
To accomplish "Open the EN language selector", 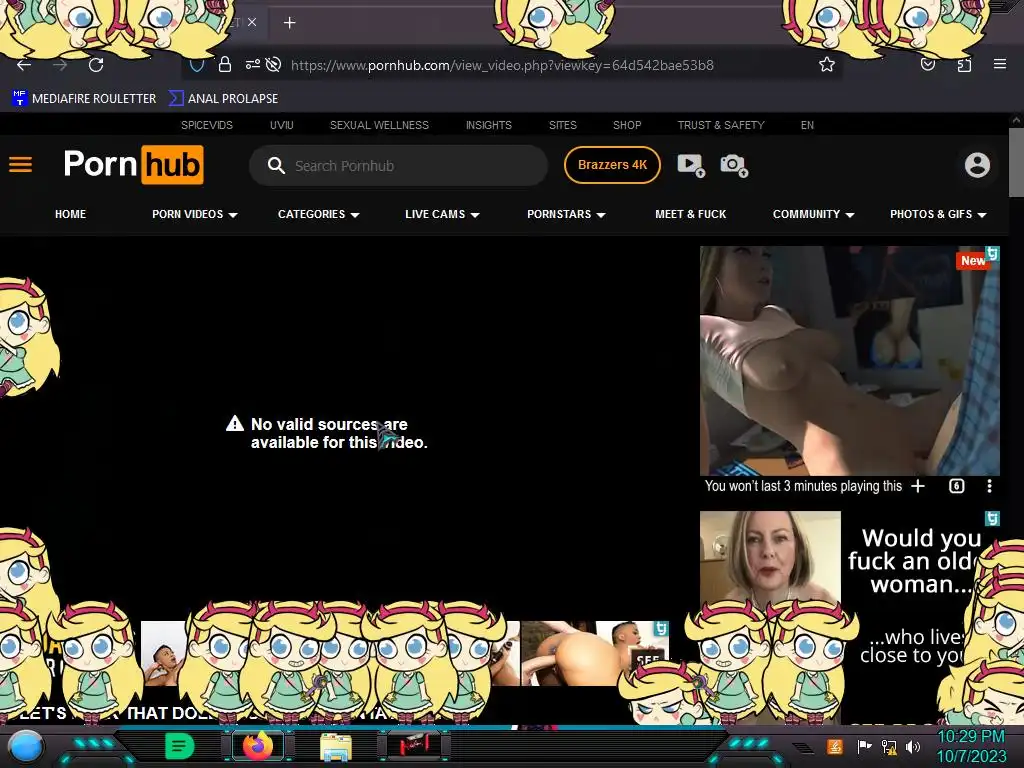I will click(x=807, y=125).
